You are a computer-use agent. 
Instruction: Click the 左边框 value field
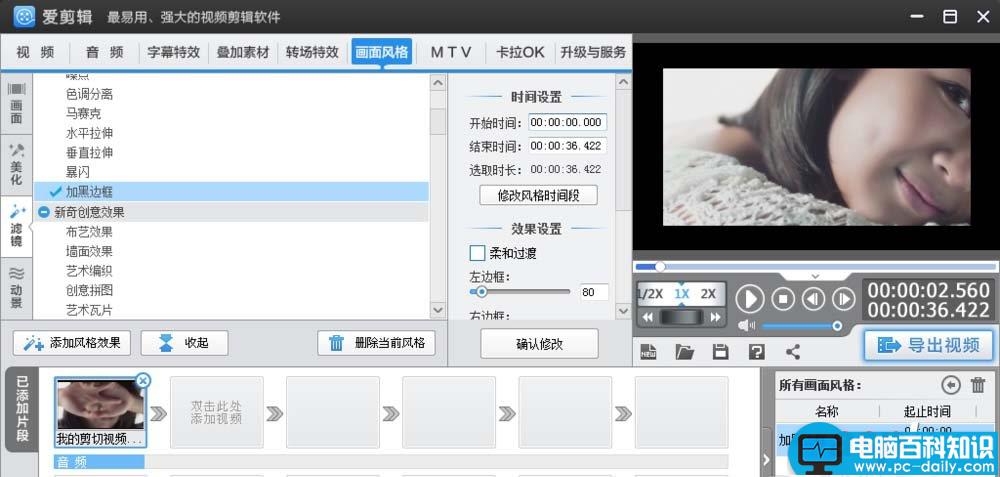click(594, 292)
